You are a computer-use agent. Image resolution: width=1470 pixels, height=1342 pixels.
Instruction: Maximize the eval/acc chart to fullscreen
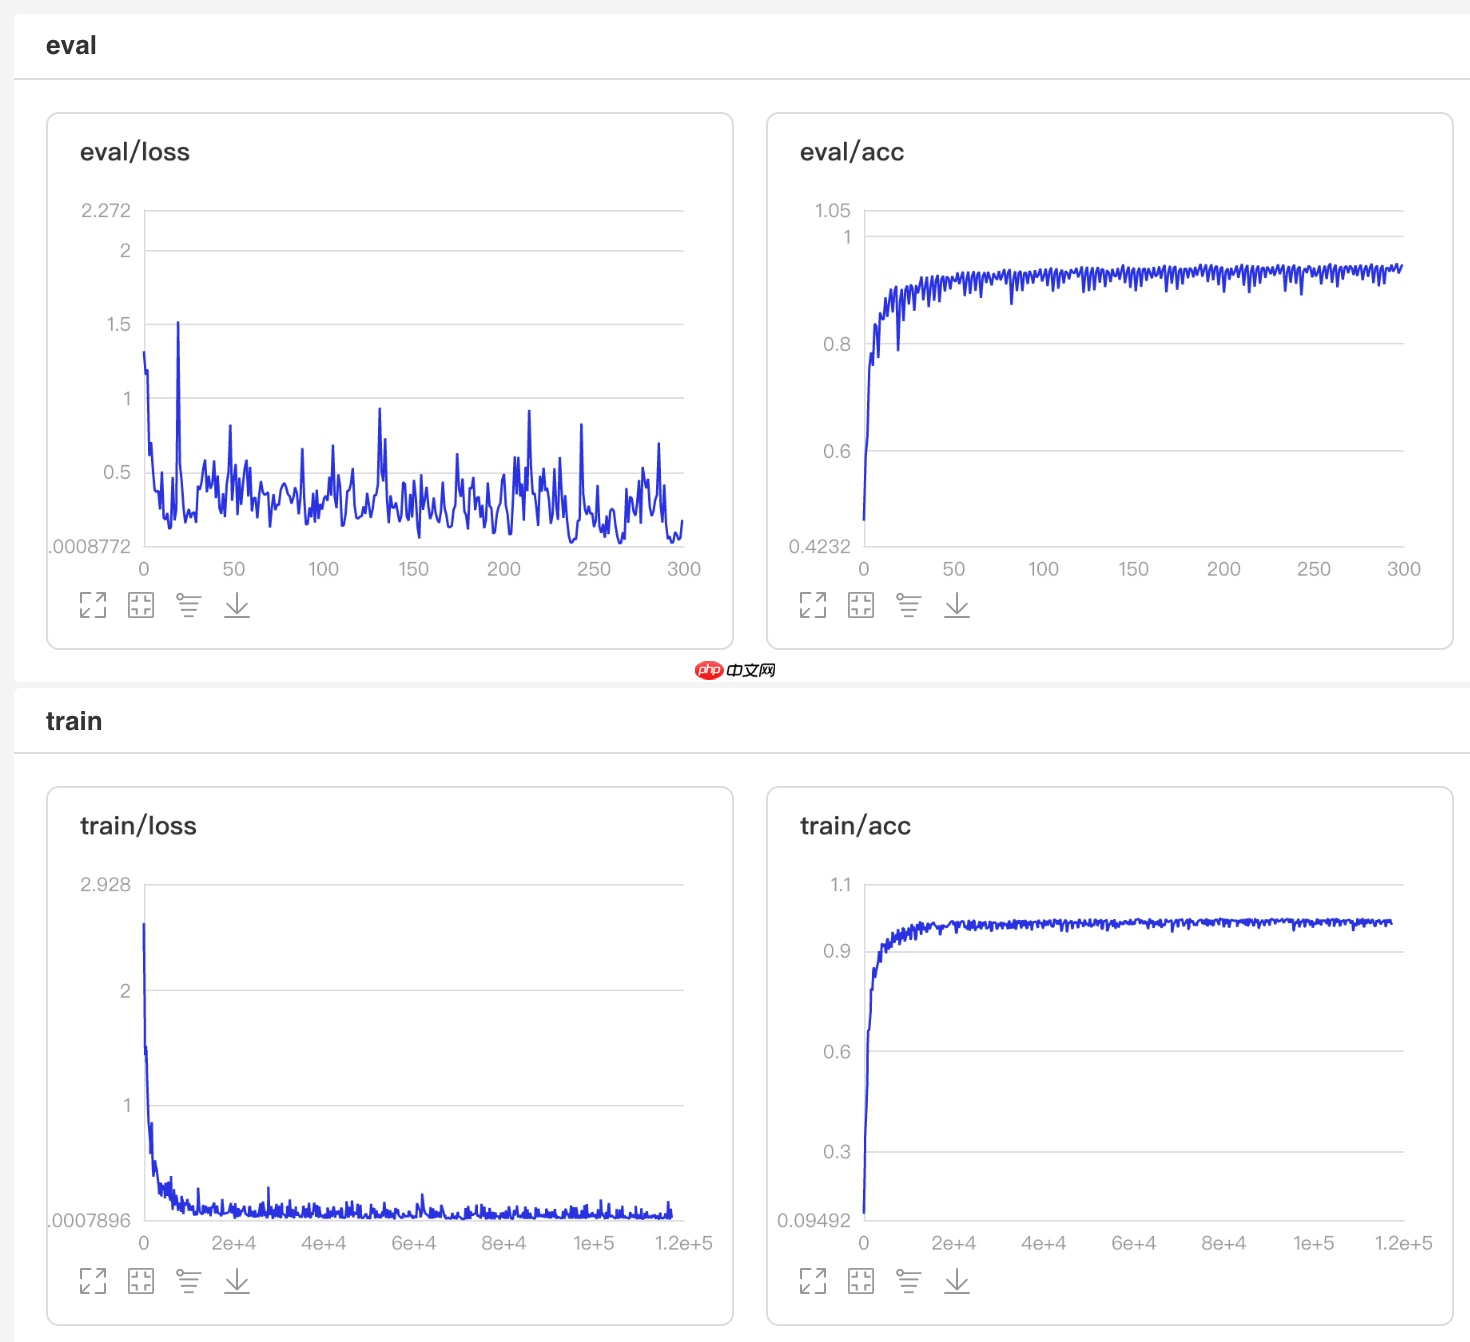pos(813,605)
